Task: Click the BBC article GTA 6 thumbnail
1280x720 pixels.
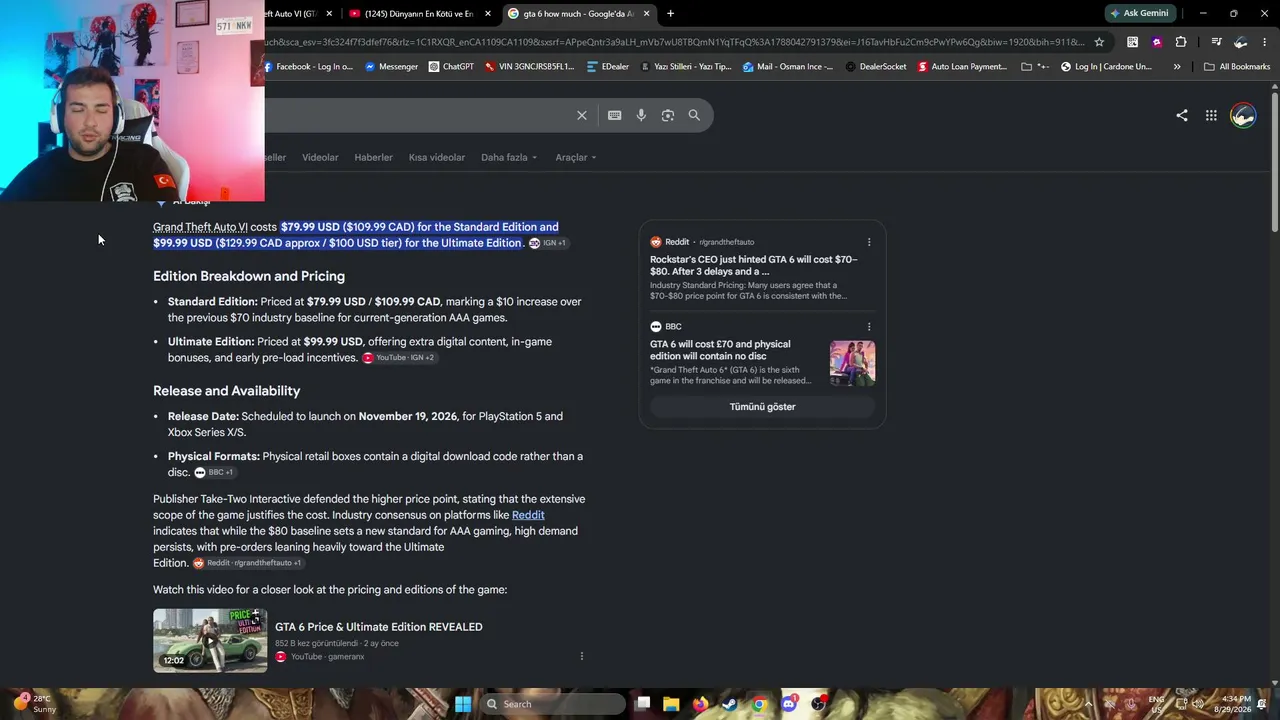Action: [852, 363]
